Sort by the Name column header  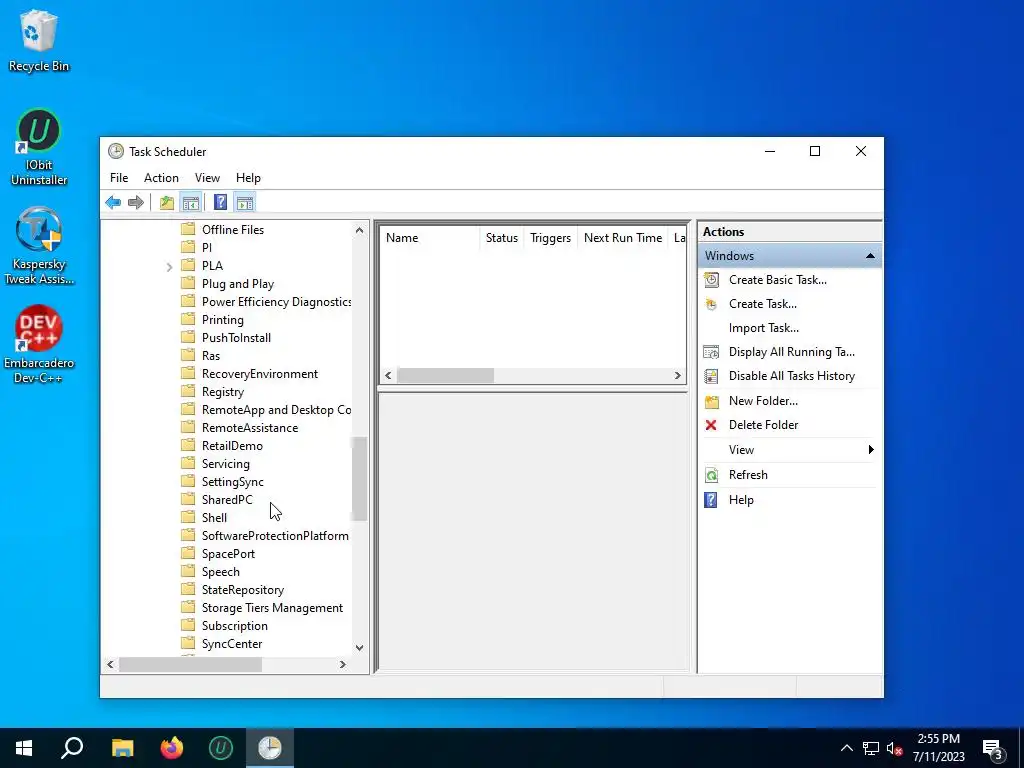click(430, 238)
